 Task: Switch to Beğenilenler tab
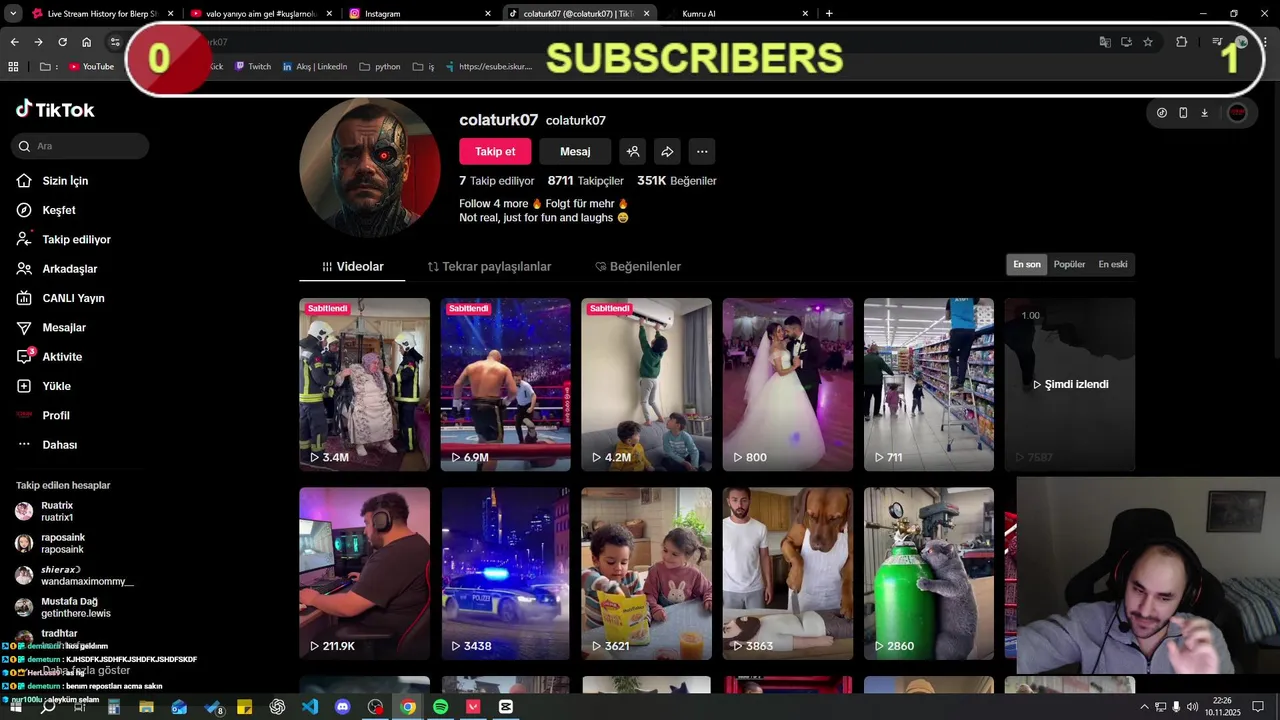638,267
